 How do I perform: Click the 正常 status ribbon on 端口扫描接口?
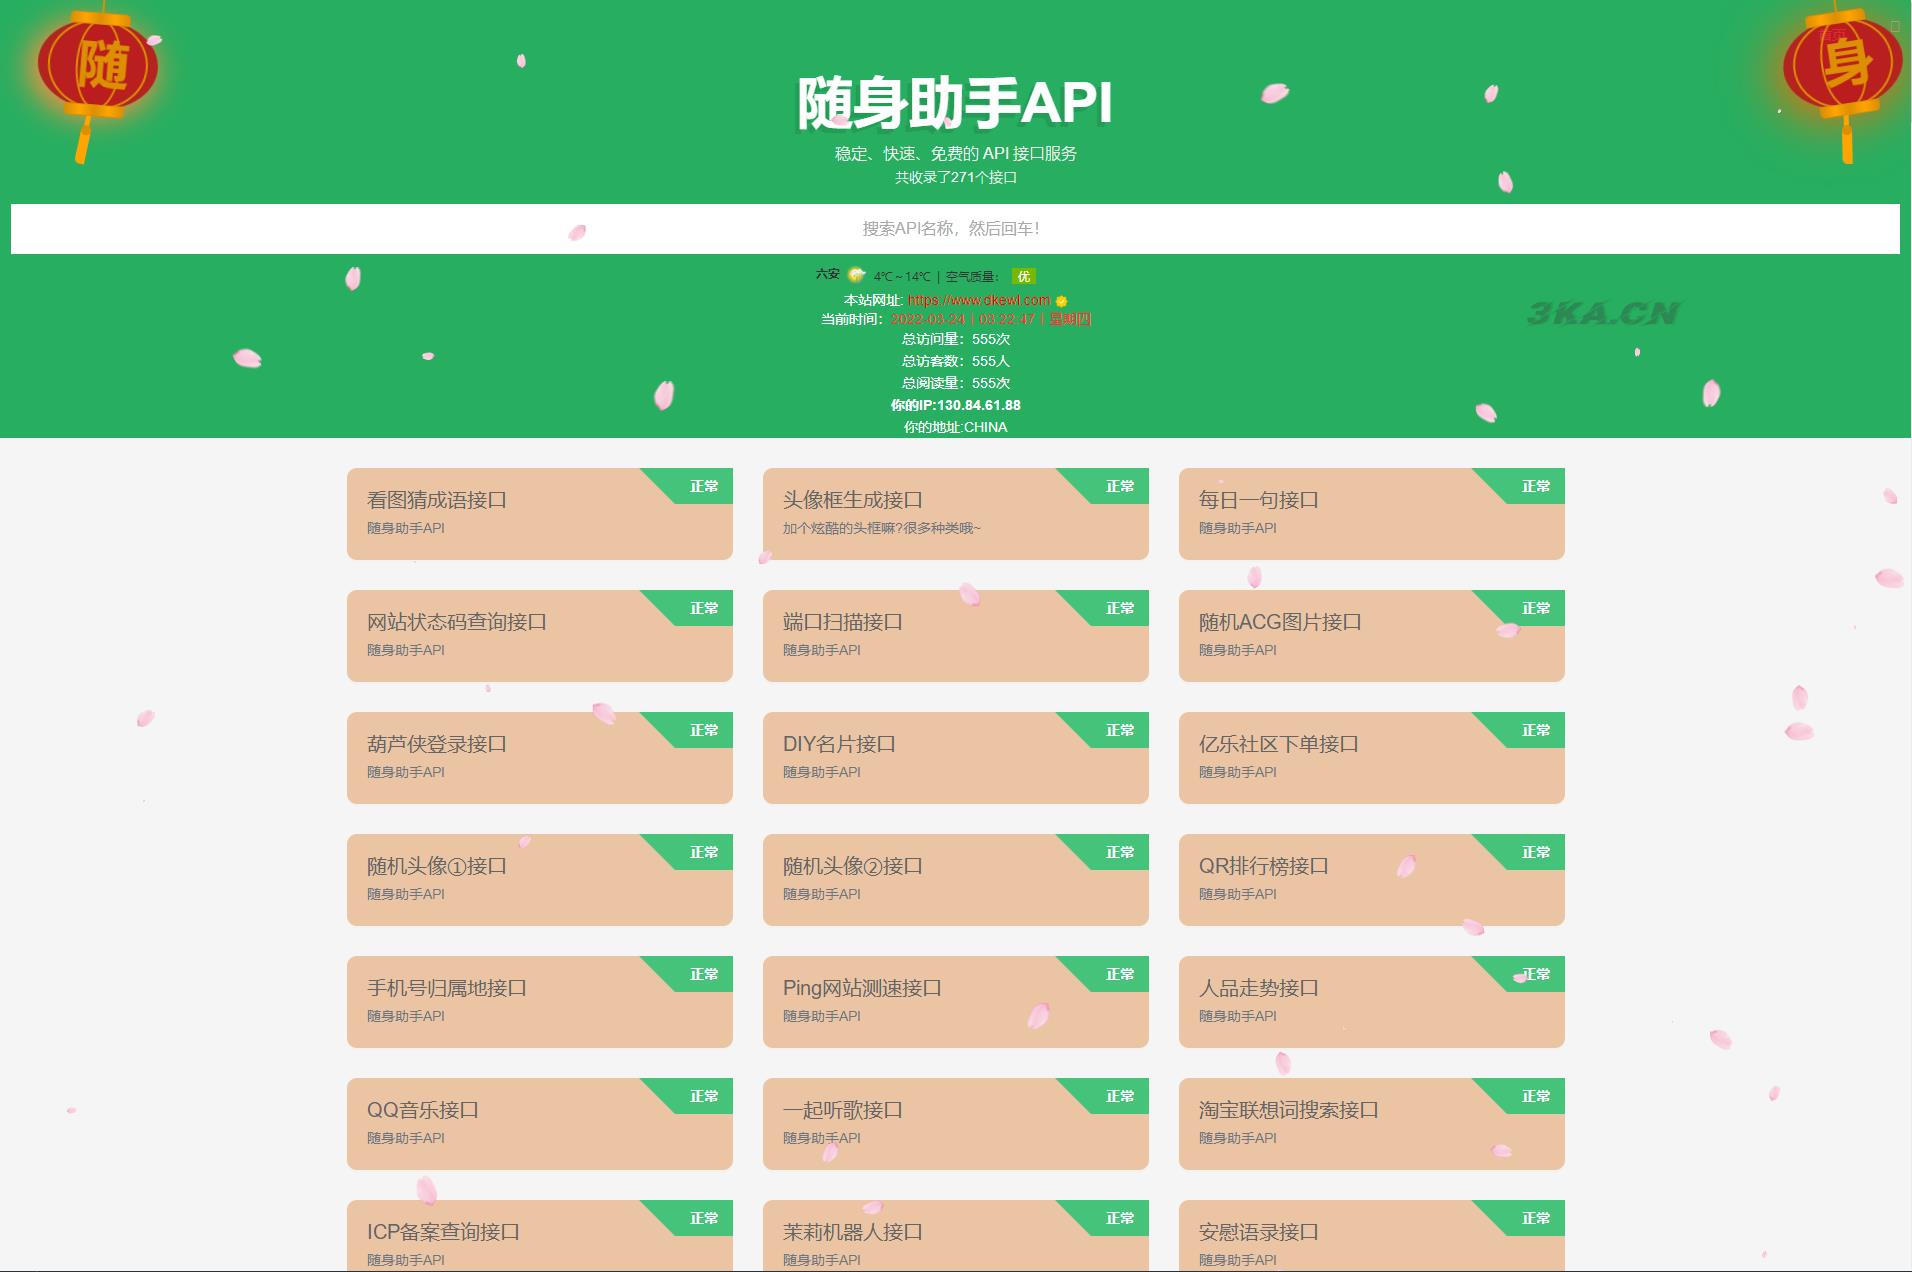1119,608
